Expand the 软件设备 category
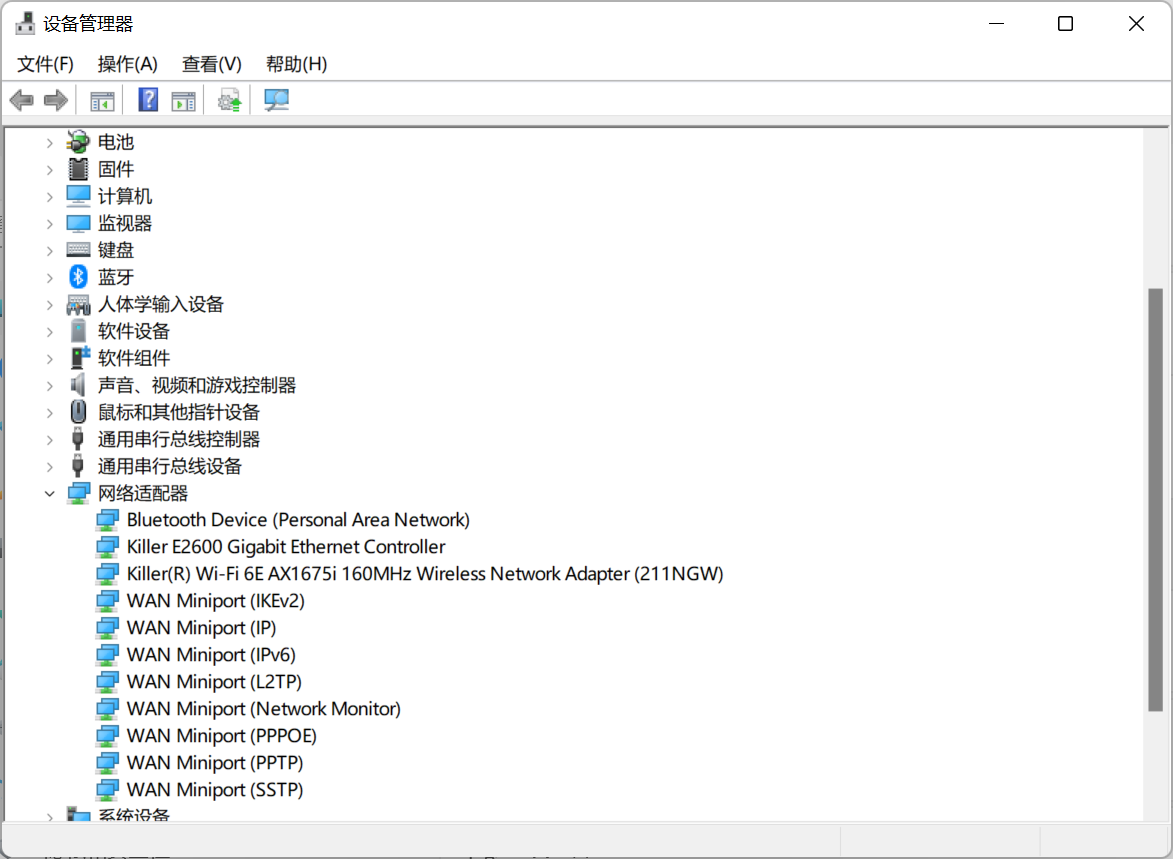This screenshot has width=1173, height=859. (x=49, y=331)
